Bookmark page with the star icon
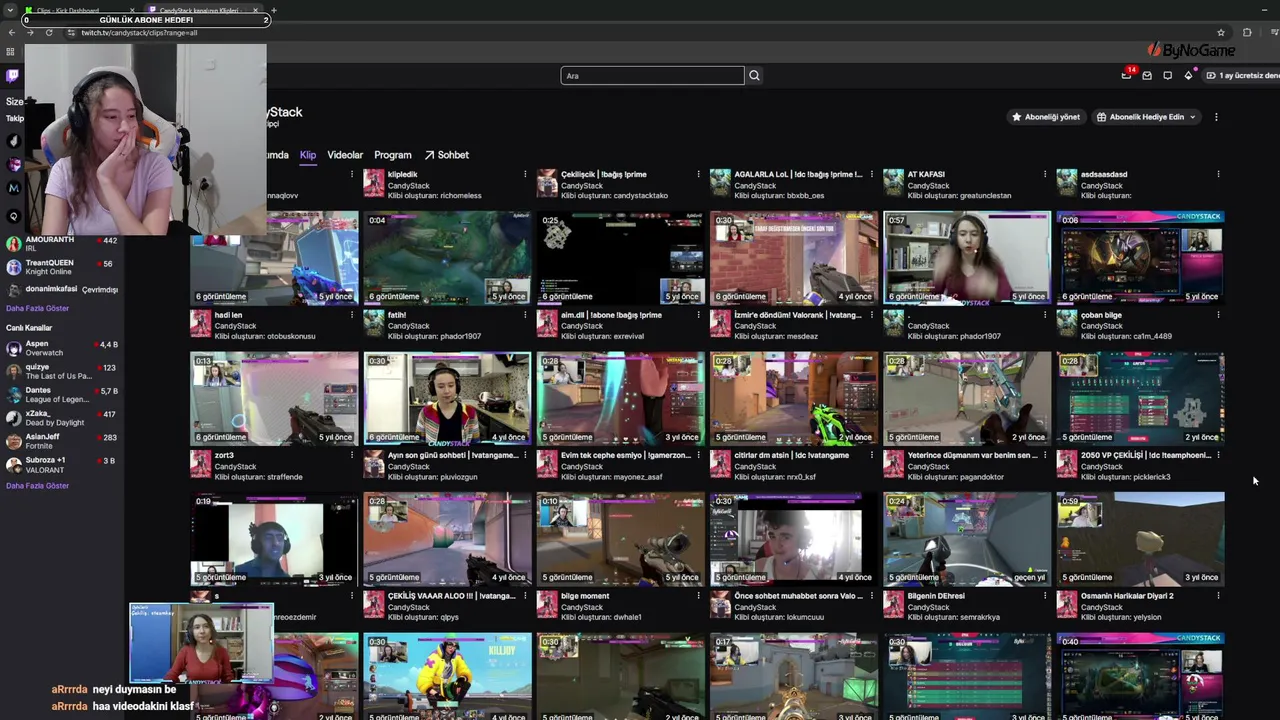The image size is (1280, 720). coord(1221,32)
